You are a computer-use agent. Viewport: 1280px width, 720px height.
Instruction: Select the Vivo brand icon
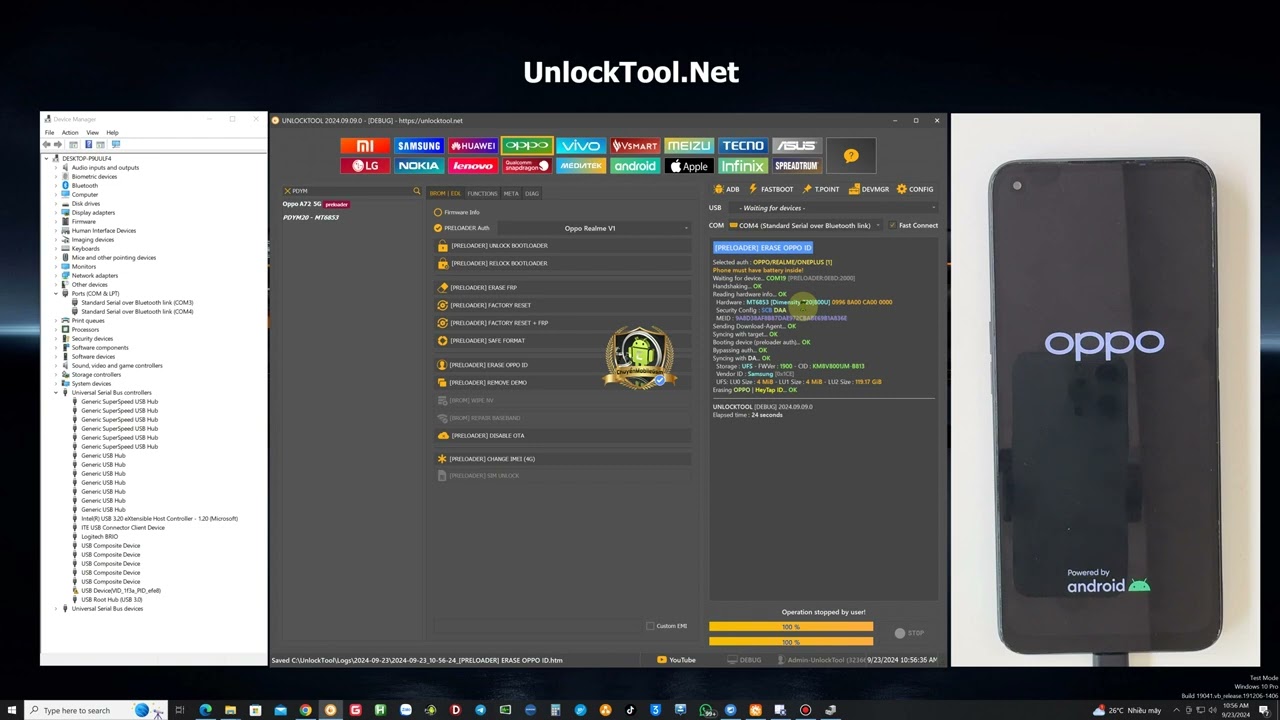pyautogui.click(x=580, y=146)
